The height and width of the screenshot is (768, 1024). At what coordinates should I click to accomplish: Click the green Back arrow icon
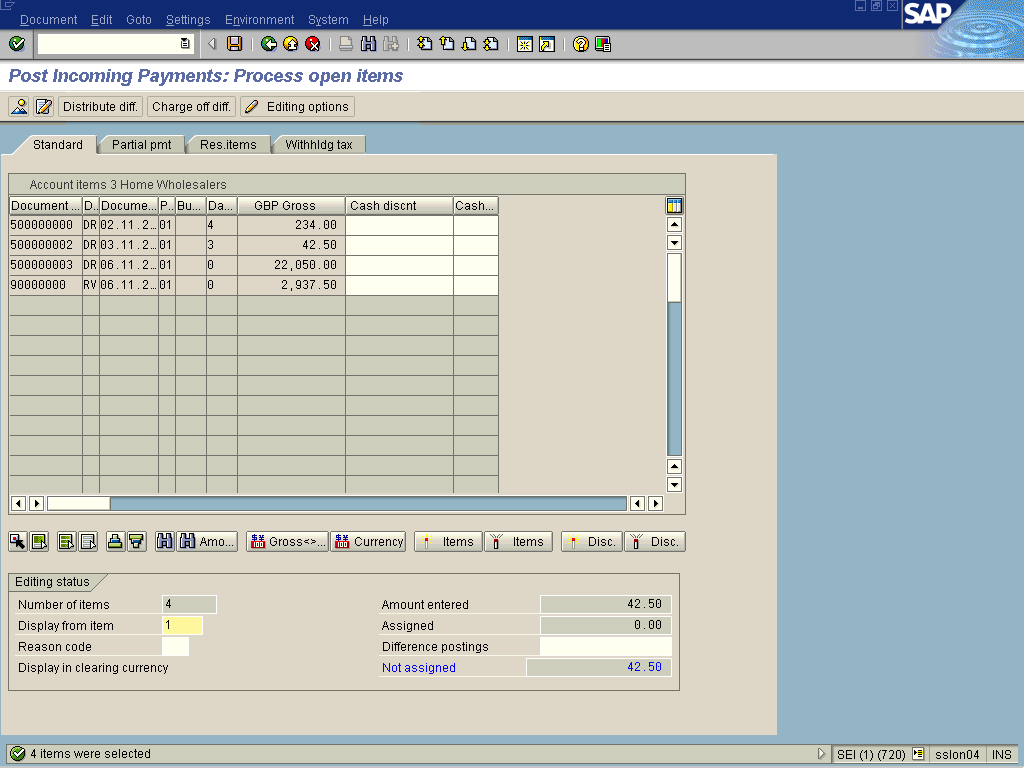pyautogui.click(x=268, y=44)
